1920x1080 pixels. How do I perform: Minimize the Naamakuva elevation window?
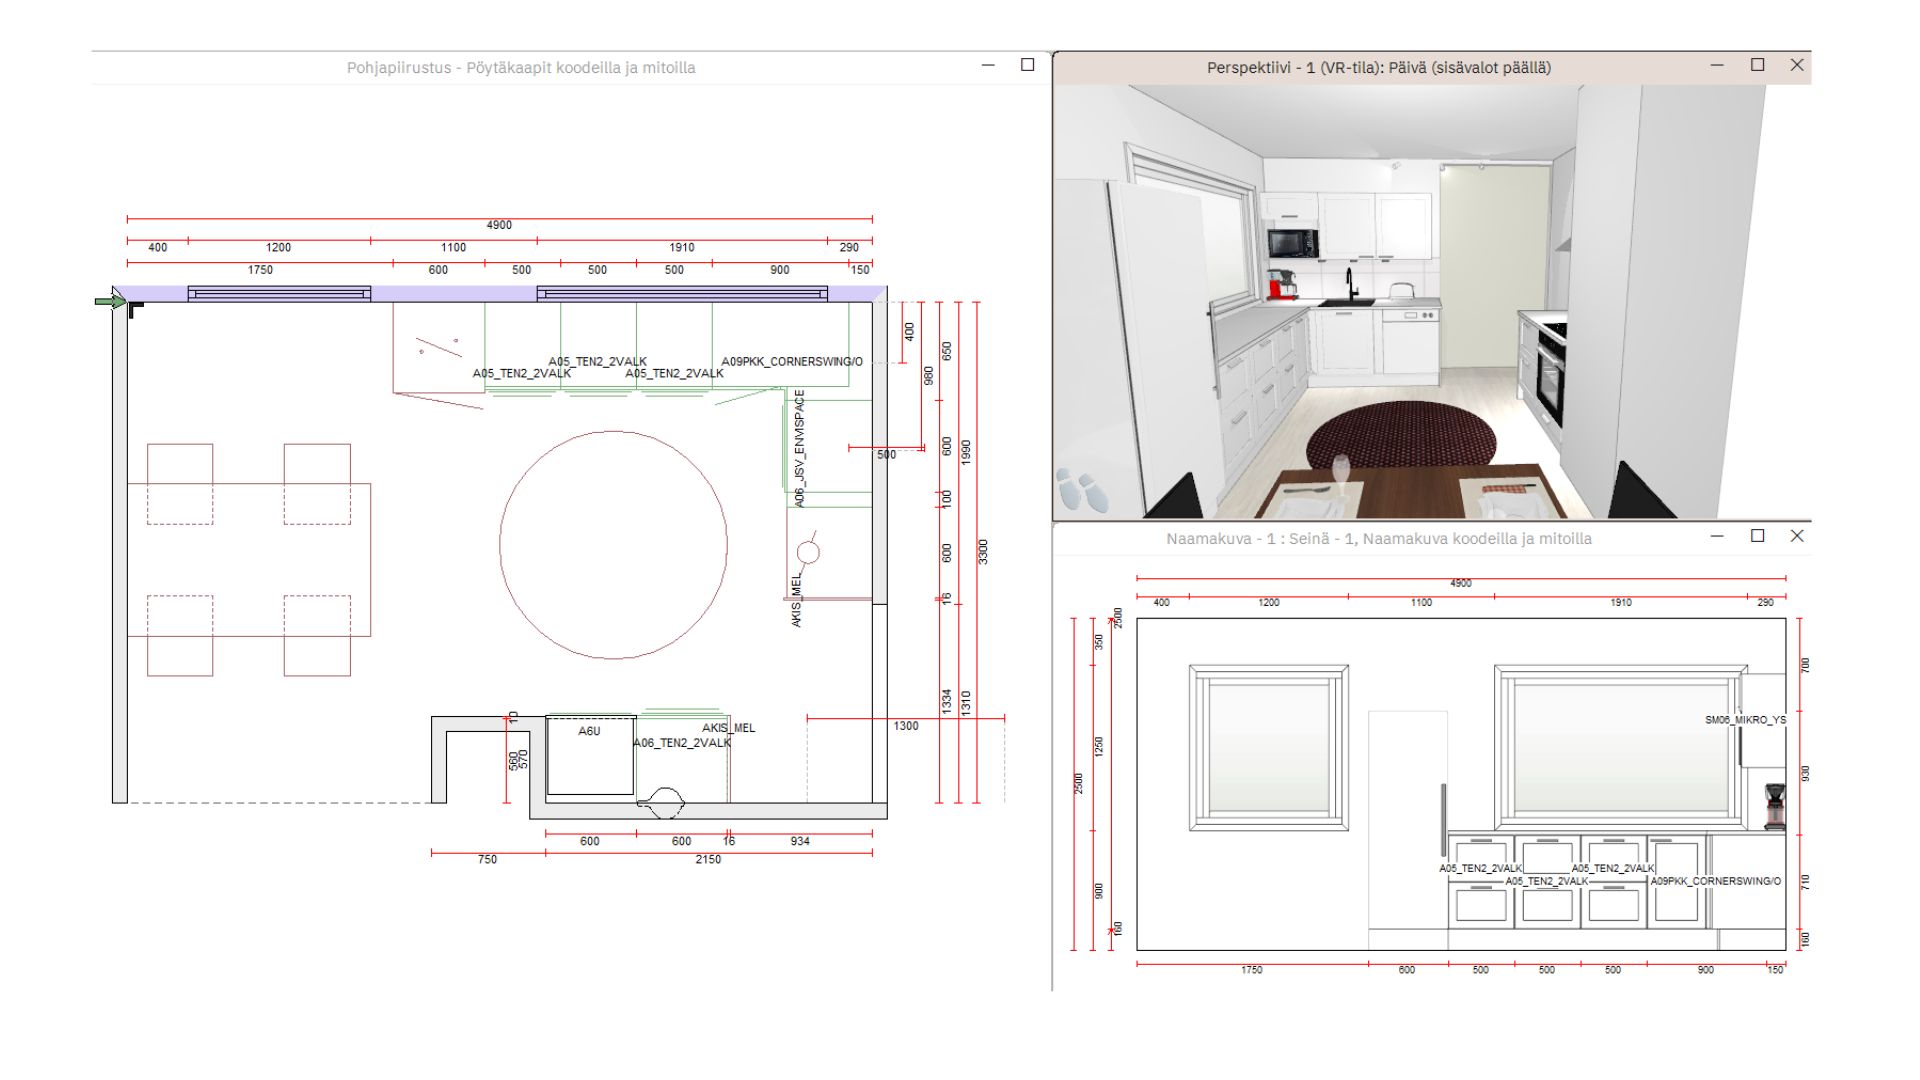[x=1717, y=536]
